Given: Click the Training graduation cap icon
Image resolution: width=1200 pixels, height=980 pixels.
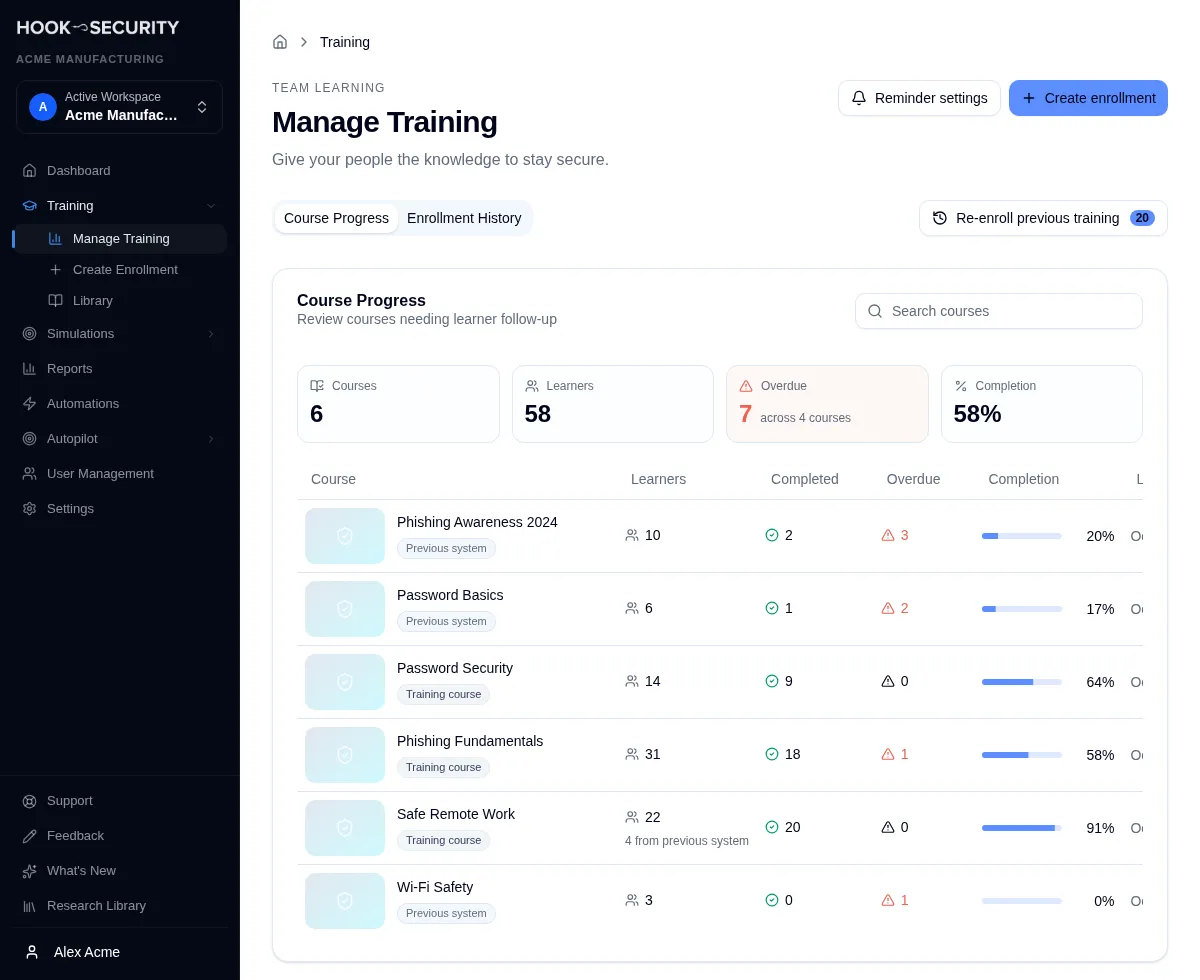Looking at the screenshot, I should (30, 206).
